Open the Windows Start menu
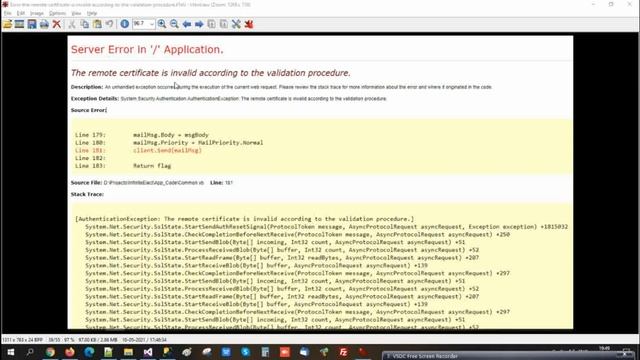The height and width of the screenshot is (360, 640). coord(11,352)
